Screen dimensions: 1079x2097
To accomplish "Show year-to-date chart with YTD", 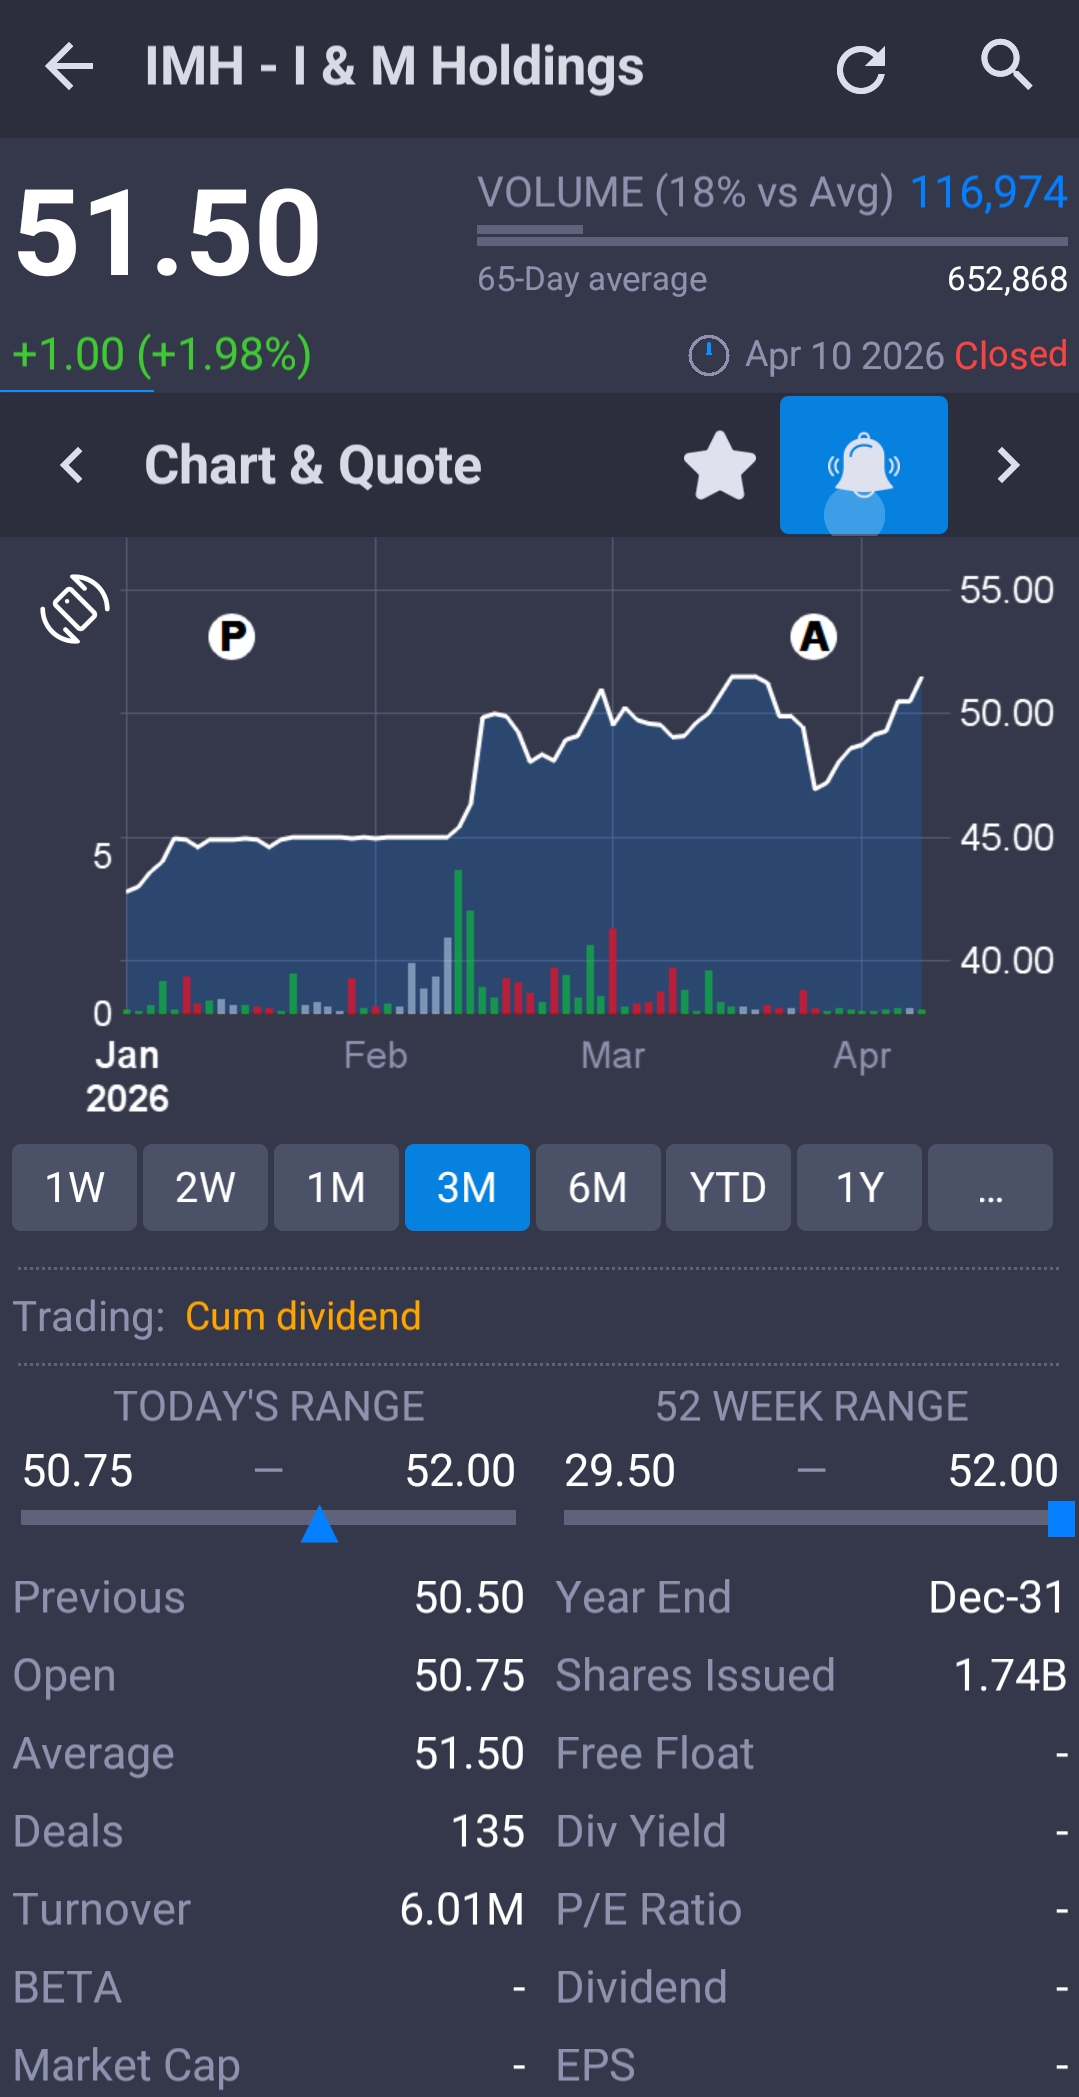I will (x=728, y=1187).
